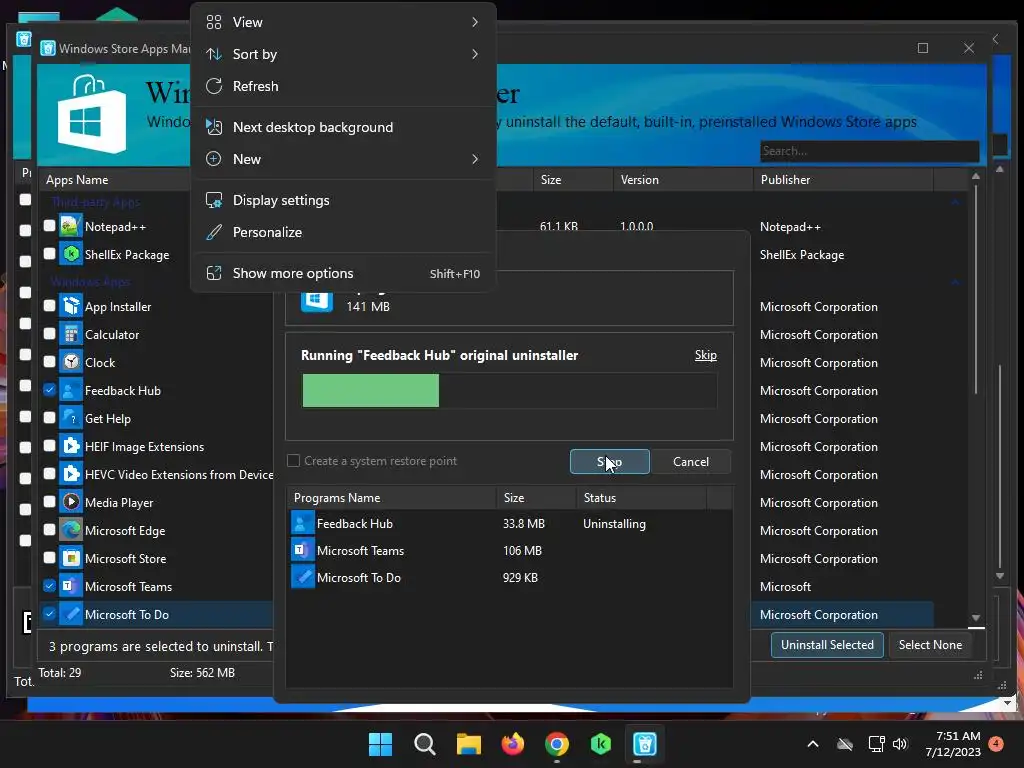Click the Notepad++ app icon in the list
Screen dimensions: 1024x768
point(71,226)
